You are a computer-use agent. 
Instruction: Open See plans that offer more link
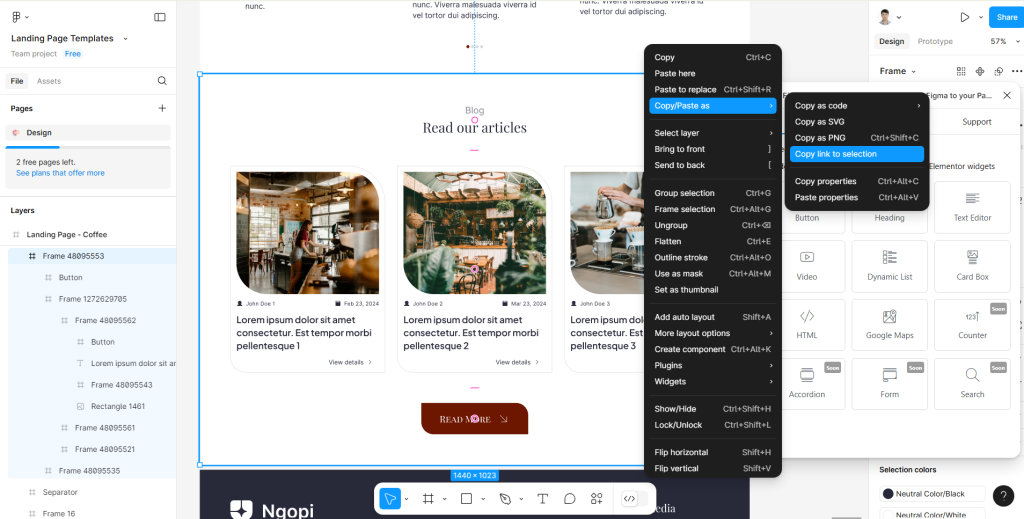(x=60, y=173)
